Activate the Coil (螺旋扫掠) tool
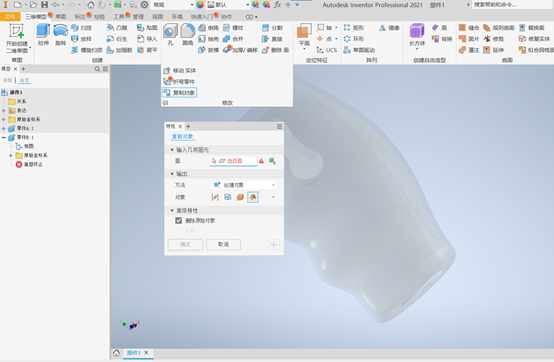The height and width of the screenshot is (362, 554). tap(87, 50)
